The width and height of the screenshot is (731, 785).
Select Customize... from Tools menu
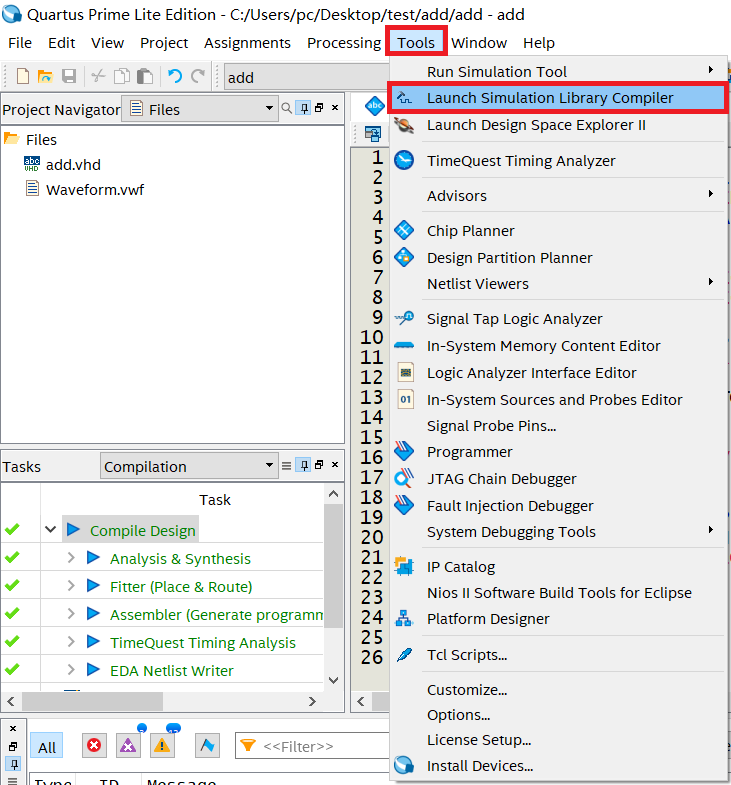[558, 690]
